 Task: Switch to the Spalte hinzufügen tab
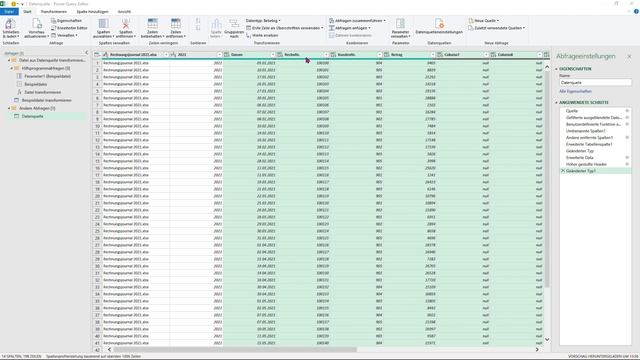click(93, 11)
